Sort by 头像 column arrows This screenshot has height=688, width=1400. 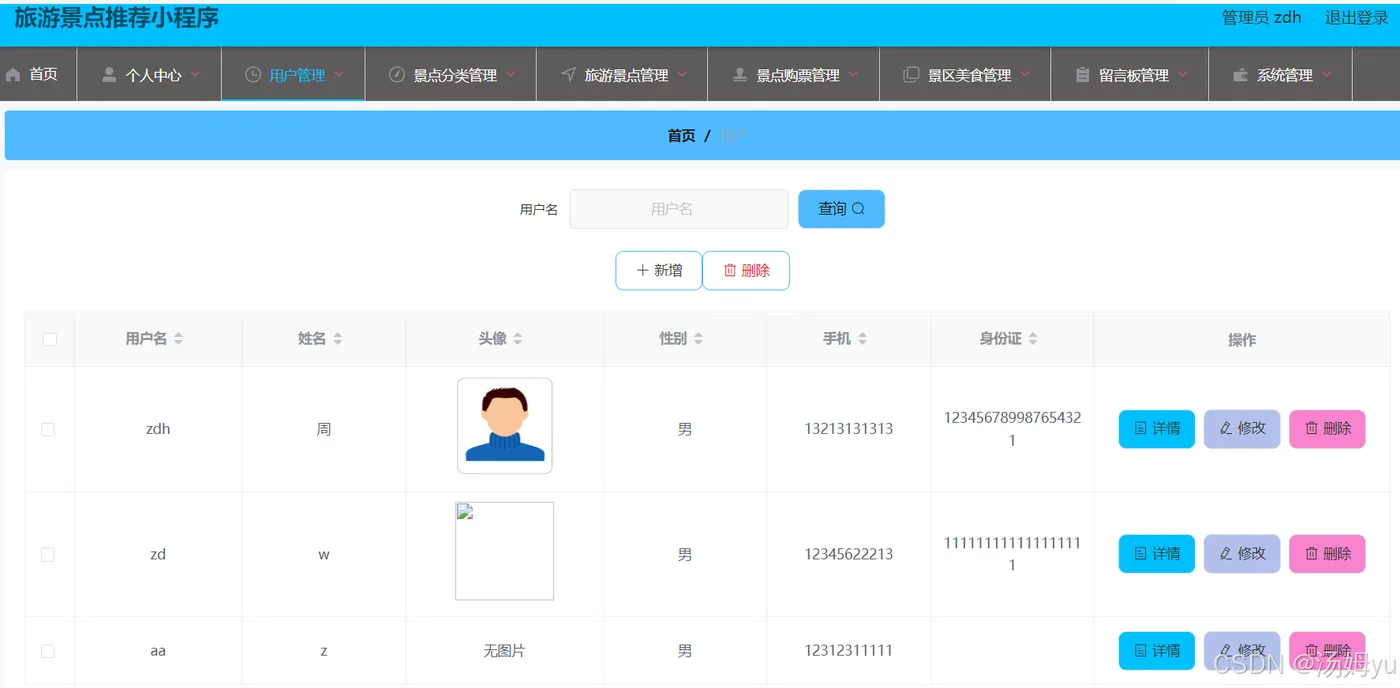pos(518,339)
